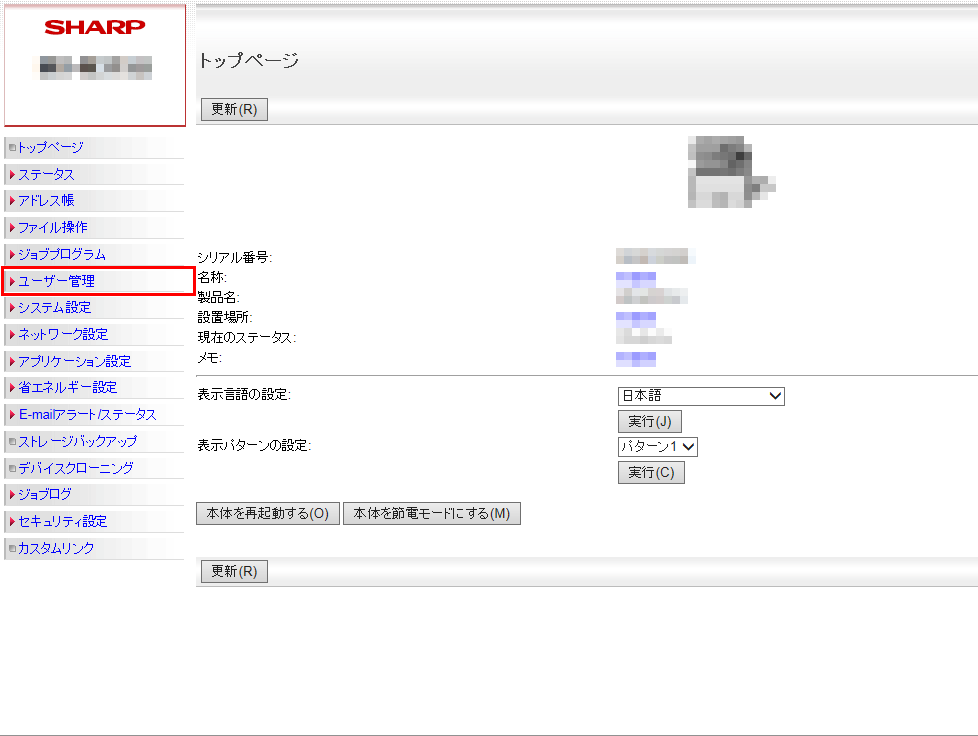This screenshot has width=978, height=736.
Task: Select ユーザー管理 in the sidebar
Action: [x=57, y=281]
